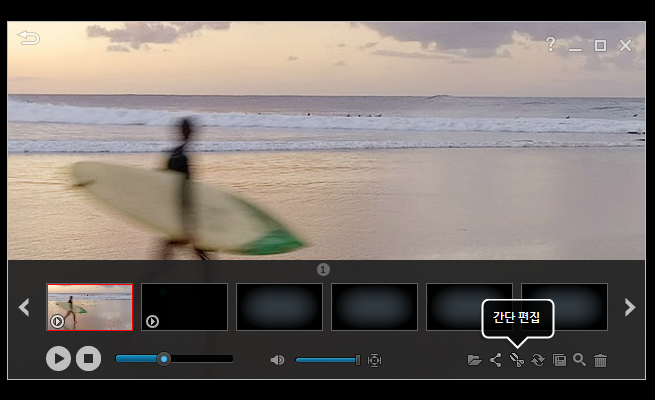The image size is (655, 400).
Task: Click the volume slider handle
Action: 358,360
